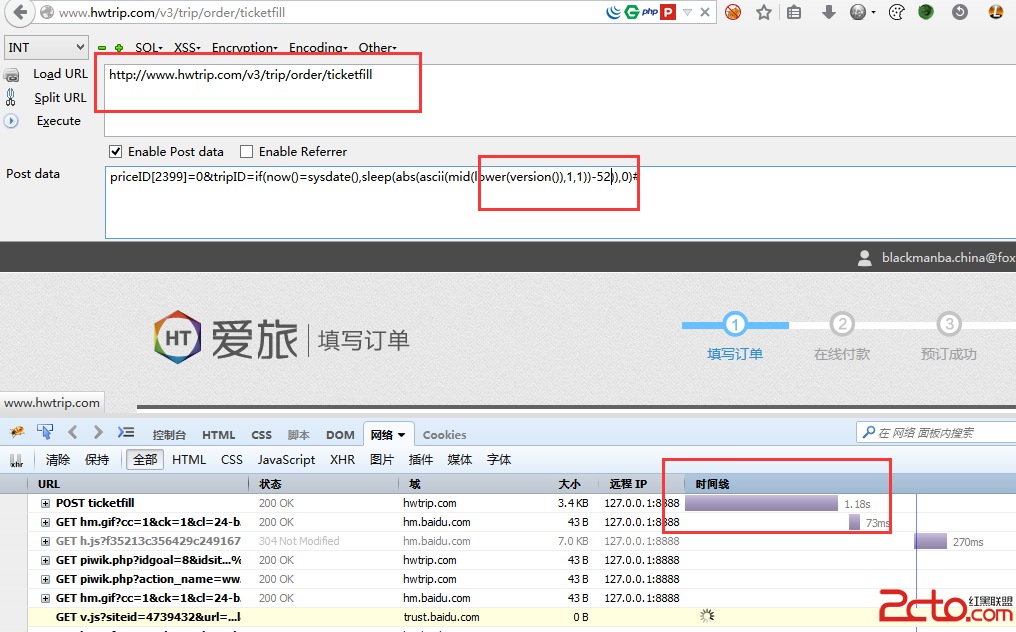Click the green plus icon in HackBar
This screenshot has height=632, width=1016.
(119, 48)
